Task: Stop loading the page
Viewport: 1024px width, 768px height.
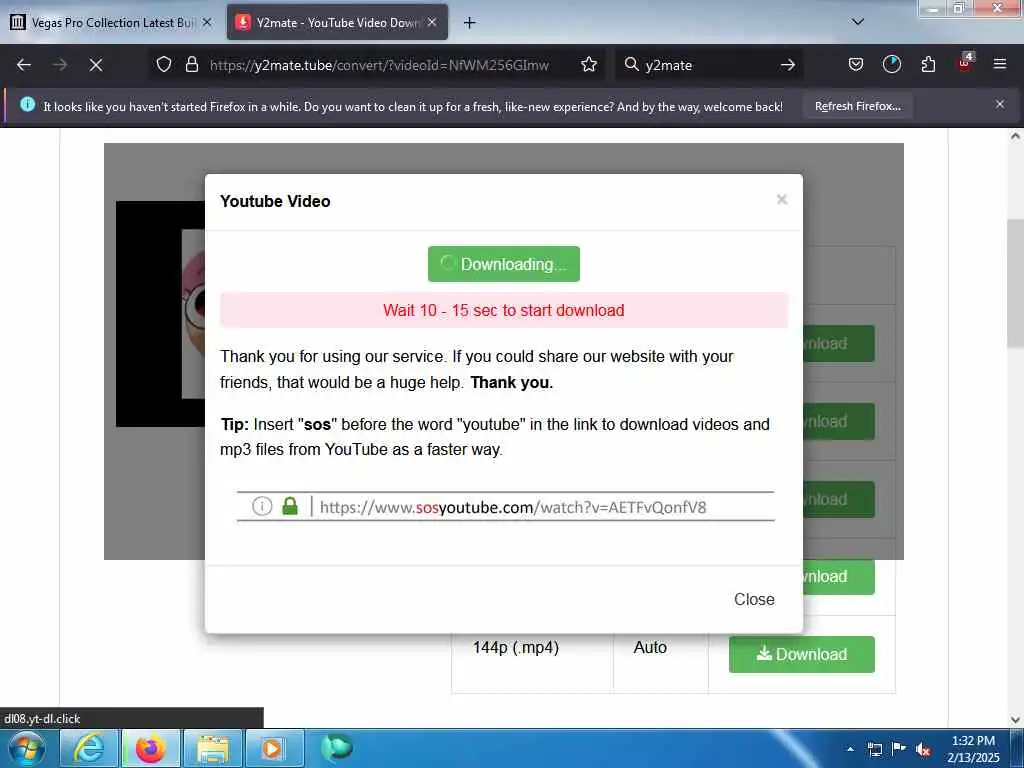Action: 96,65
